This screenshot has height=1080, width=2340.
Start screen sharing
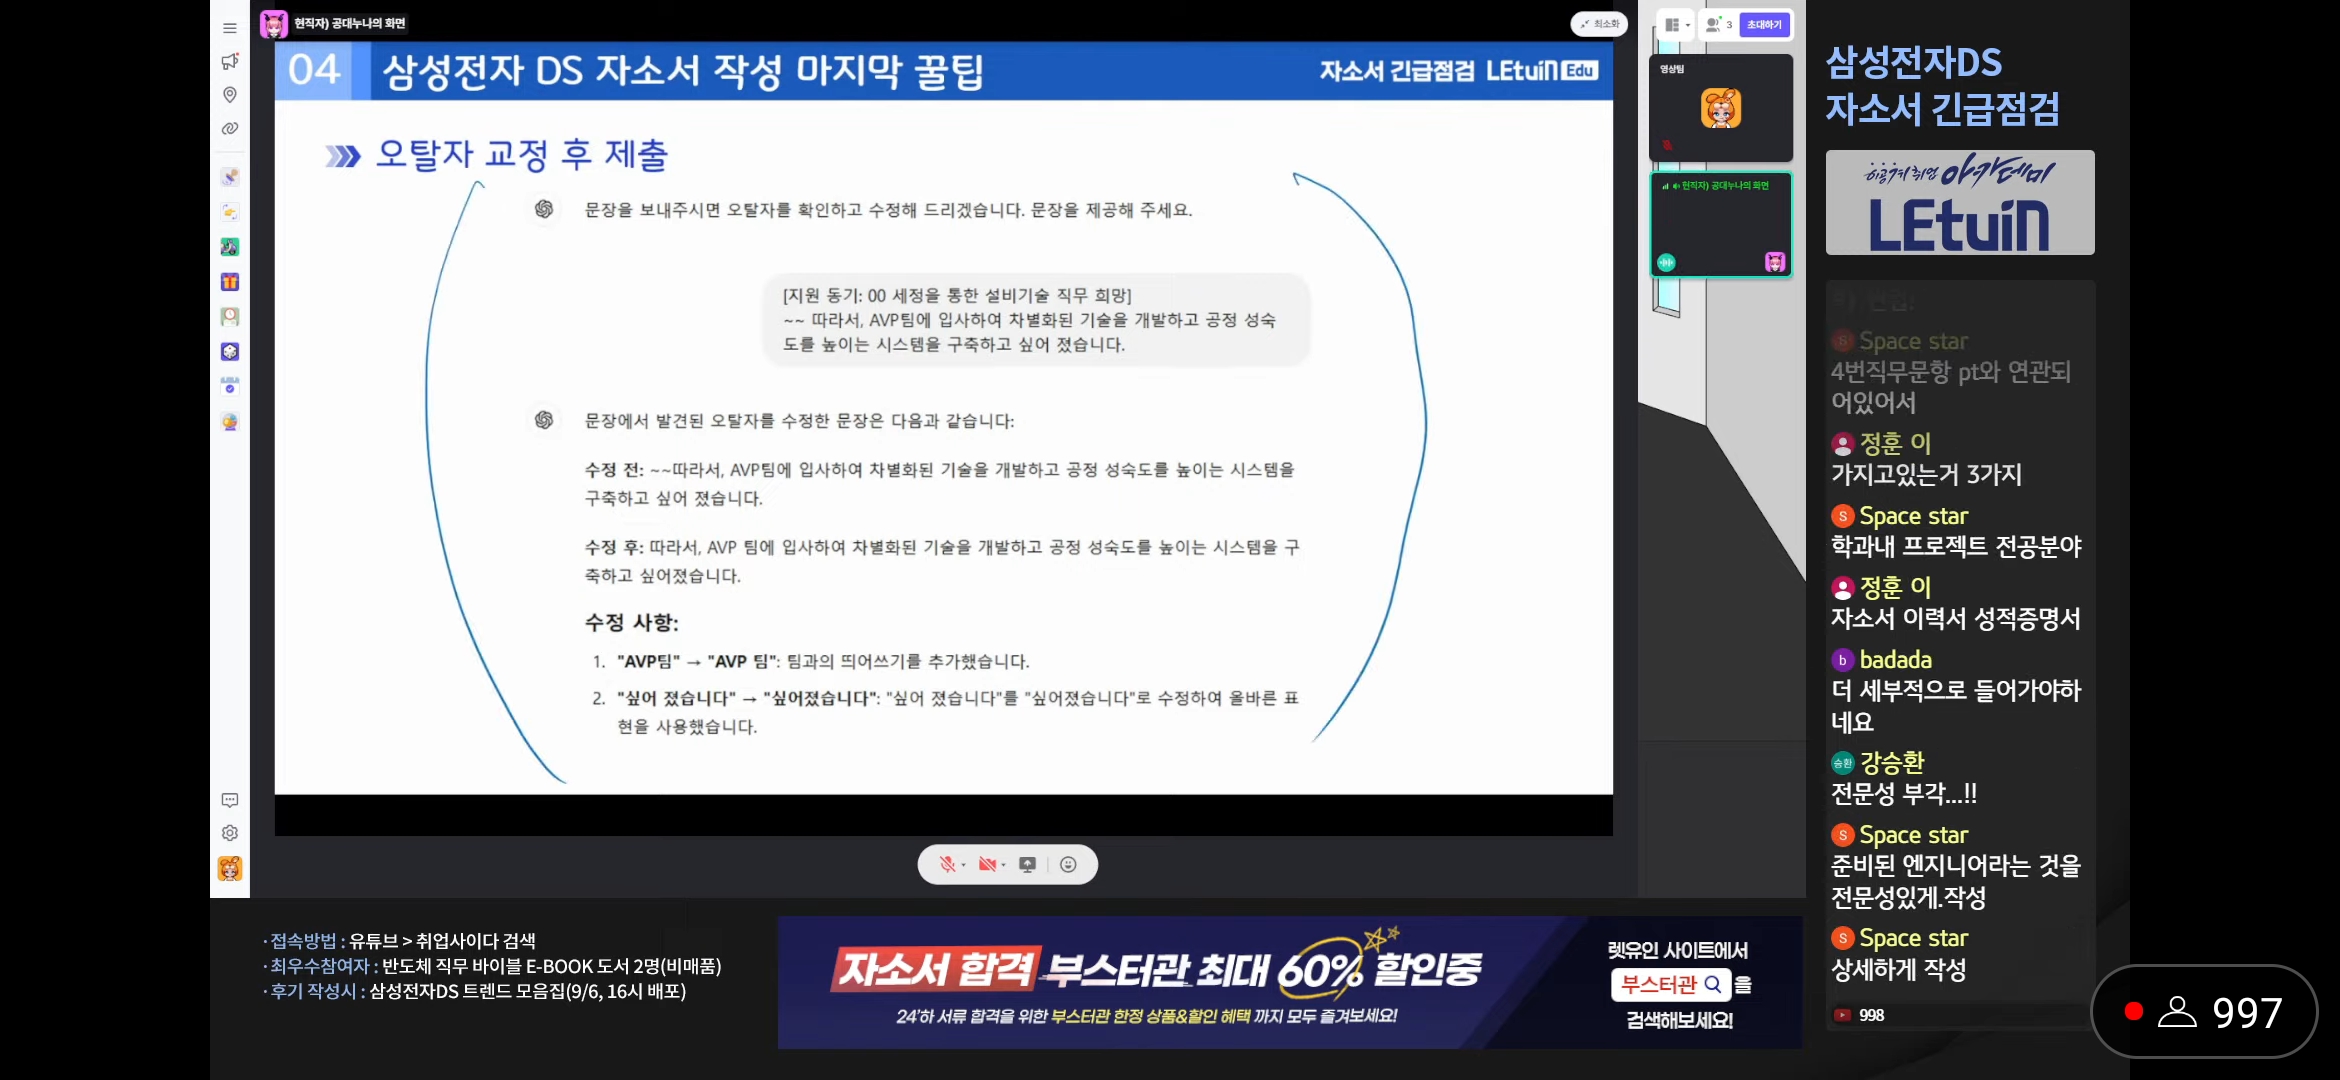(1027, 865)
